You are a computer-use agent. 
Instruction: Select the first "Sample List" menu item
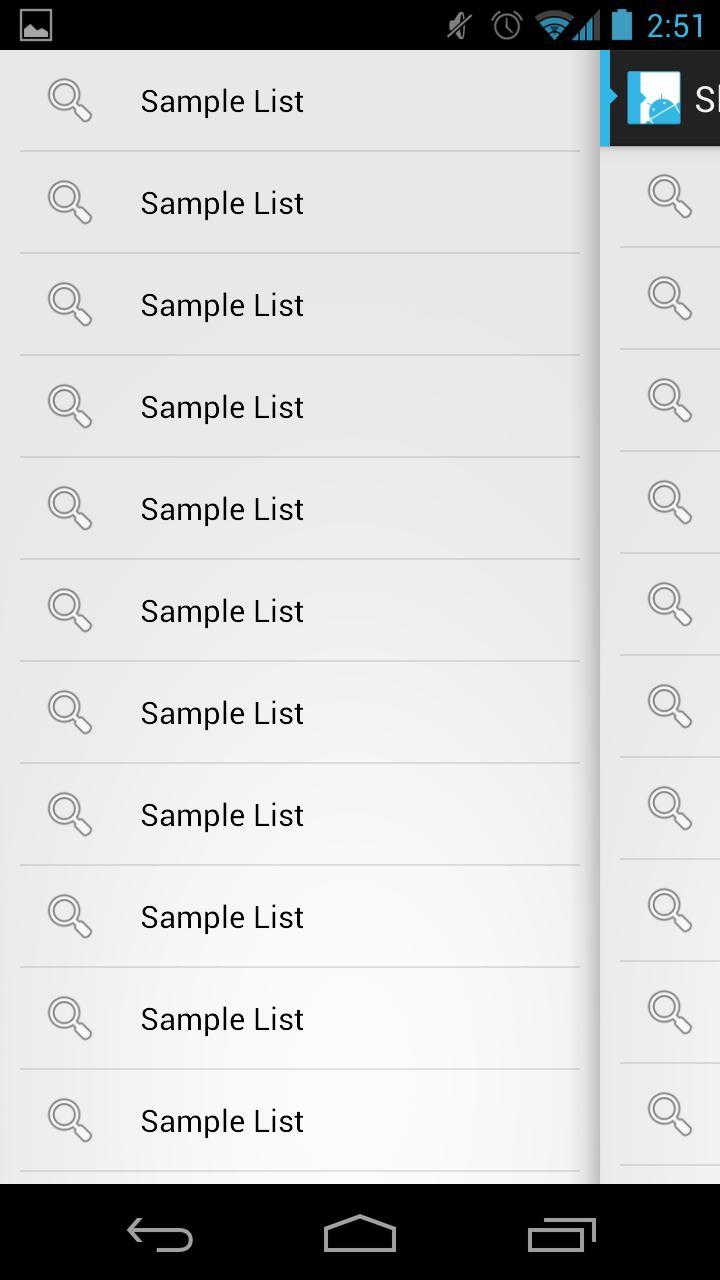222,101
